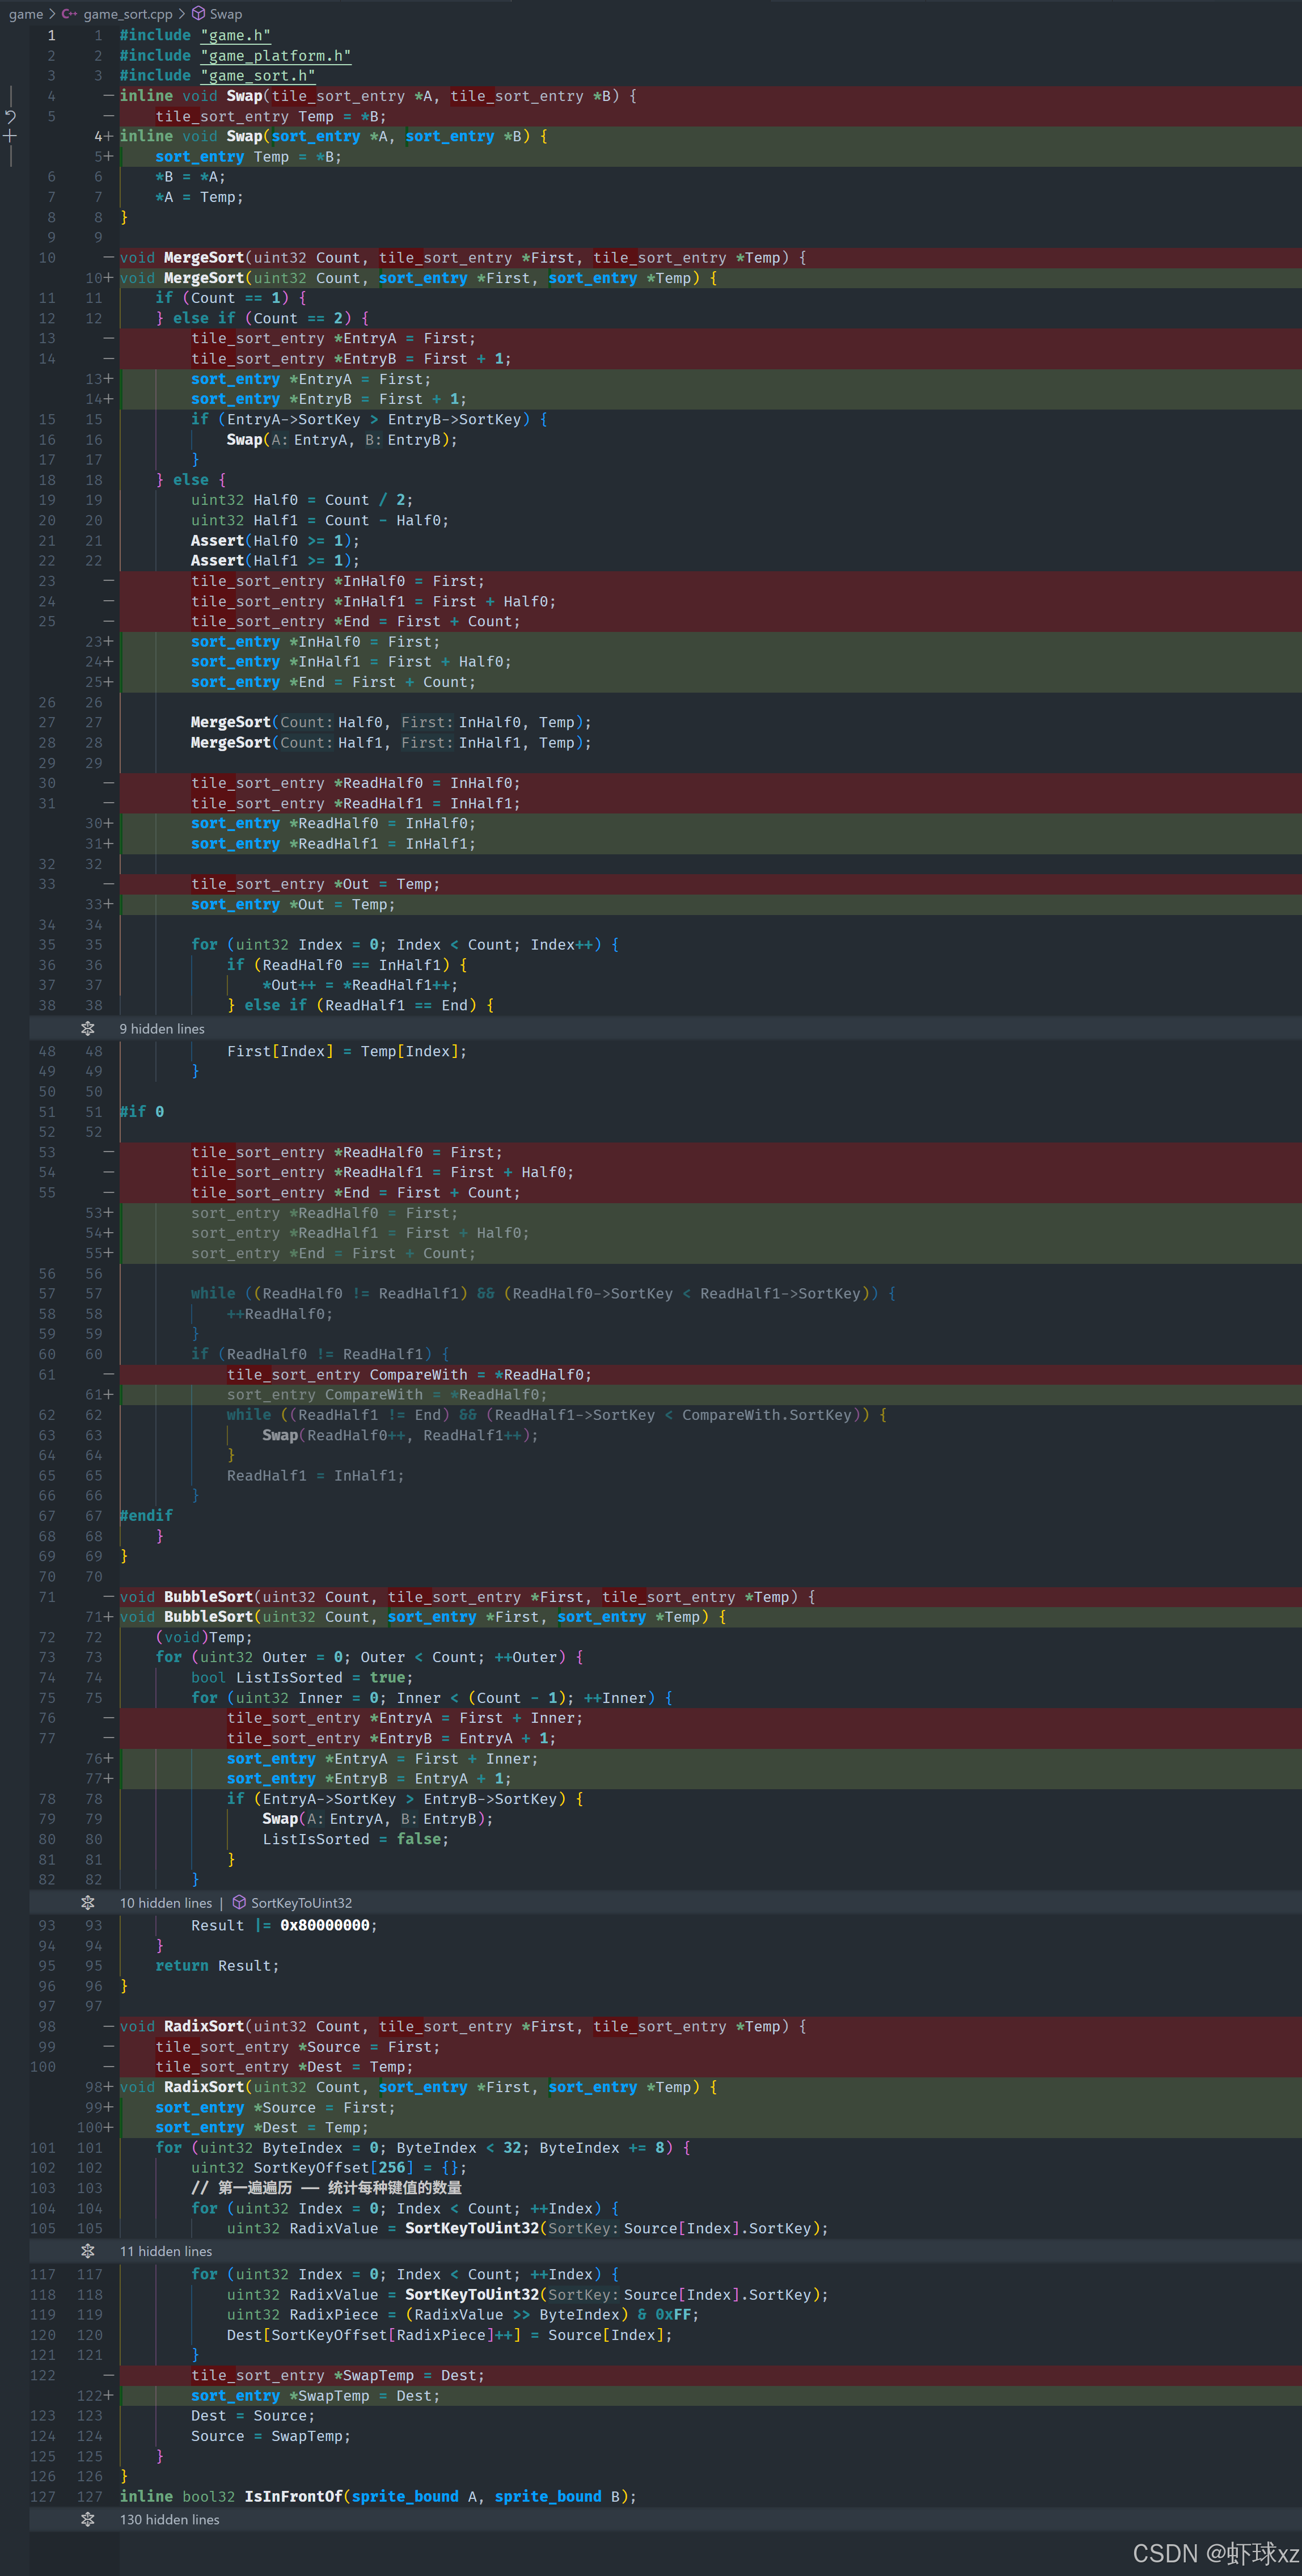Click unfold icon beside 9 hidden lines

tap(88, 1028)
